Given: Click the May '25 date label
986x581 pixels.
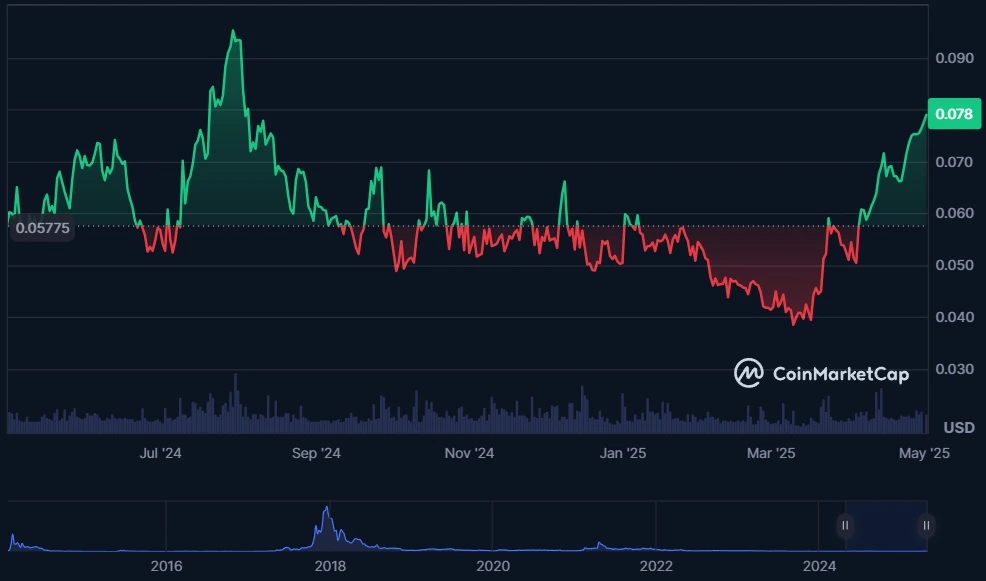Looking at the screenshot, I should pyautogui.click(x=924, y=453).
